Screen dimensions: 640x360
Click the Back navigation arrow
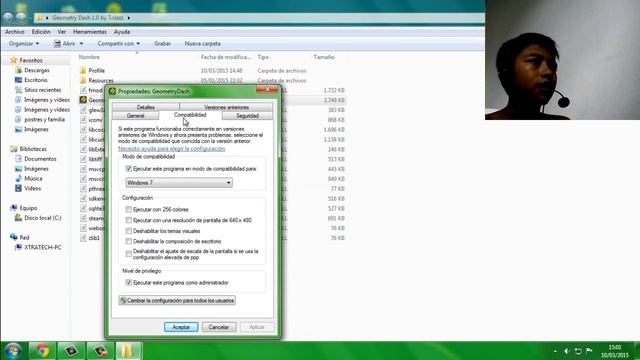point(8,18)
